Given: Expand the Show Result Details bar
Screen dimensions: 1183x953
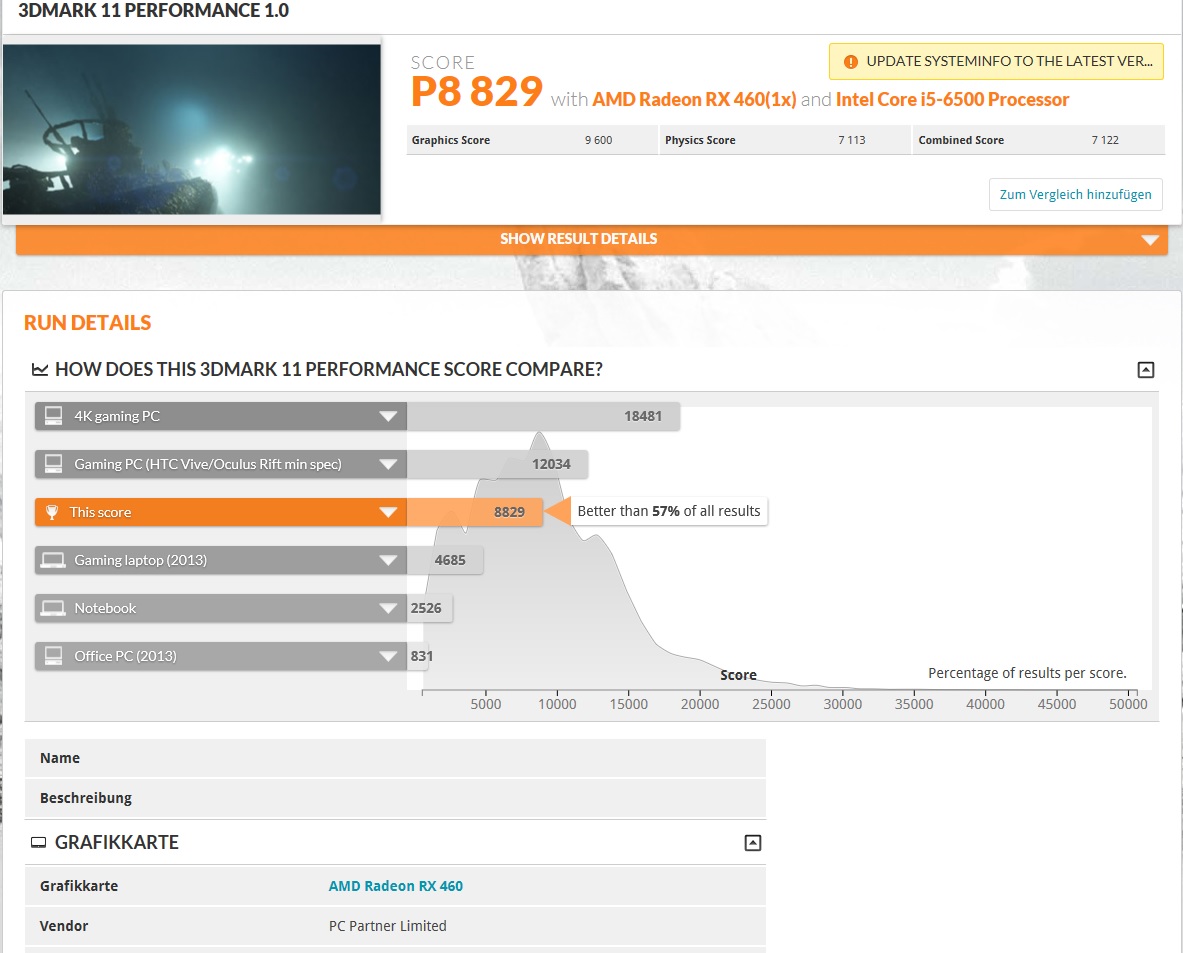Looking at the screenshot, I should pyautogui.click(x=592, y=239).
